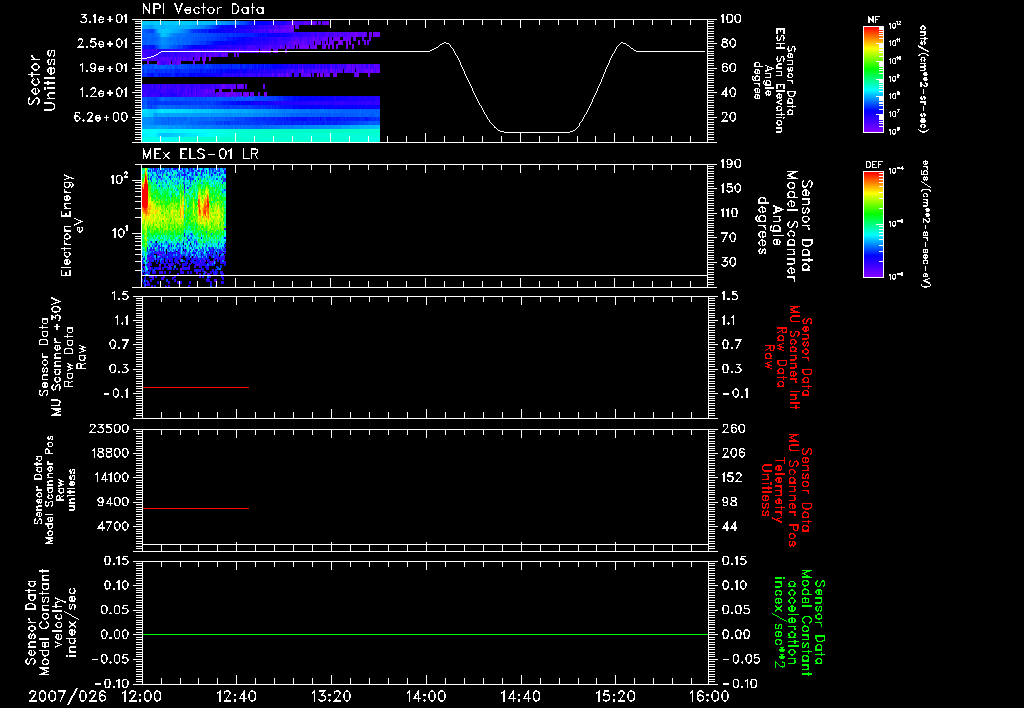Image resolution: width=1024 pixels, height=708 pixels.
Task: Click the red MU Scanner Pos Telemetry label
Action: pyautogui.click(x=786, y=490)
